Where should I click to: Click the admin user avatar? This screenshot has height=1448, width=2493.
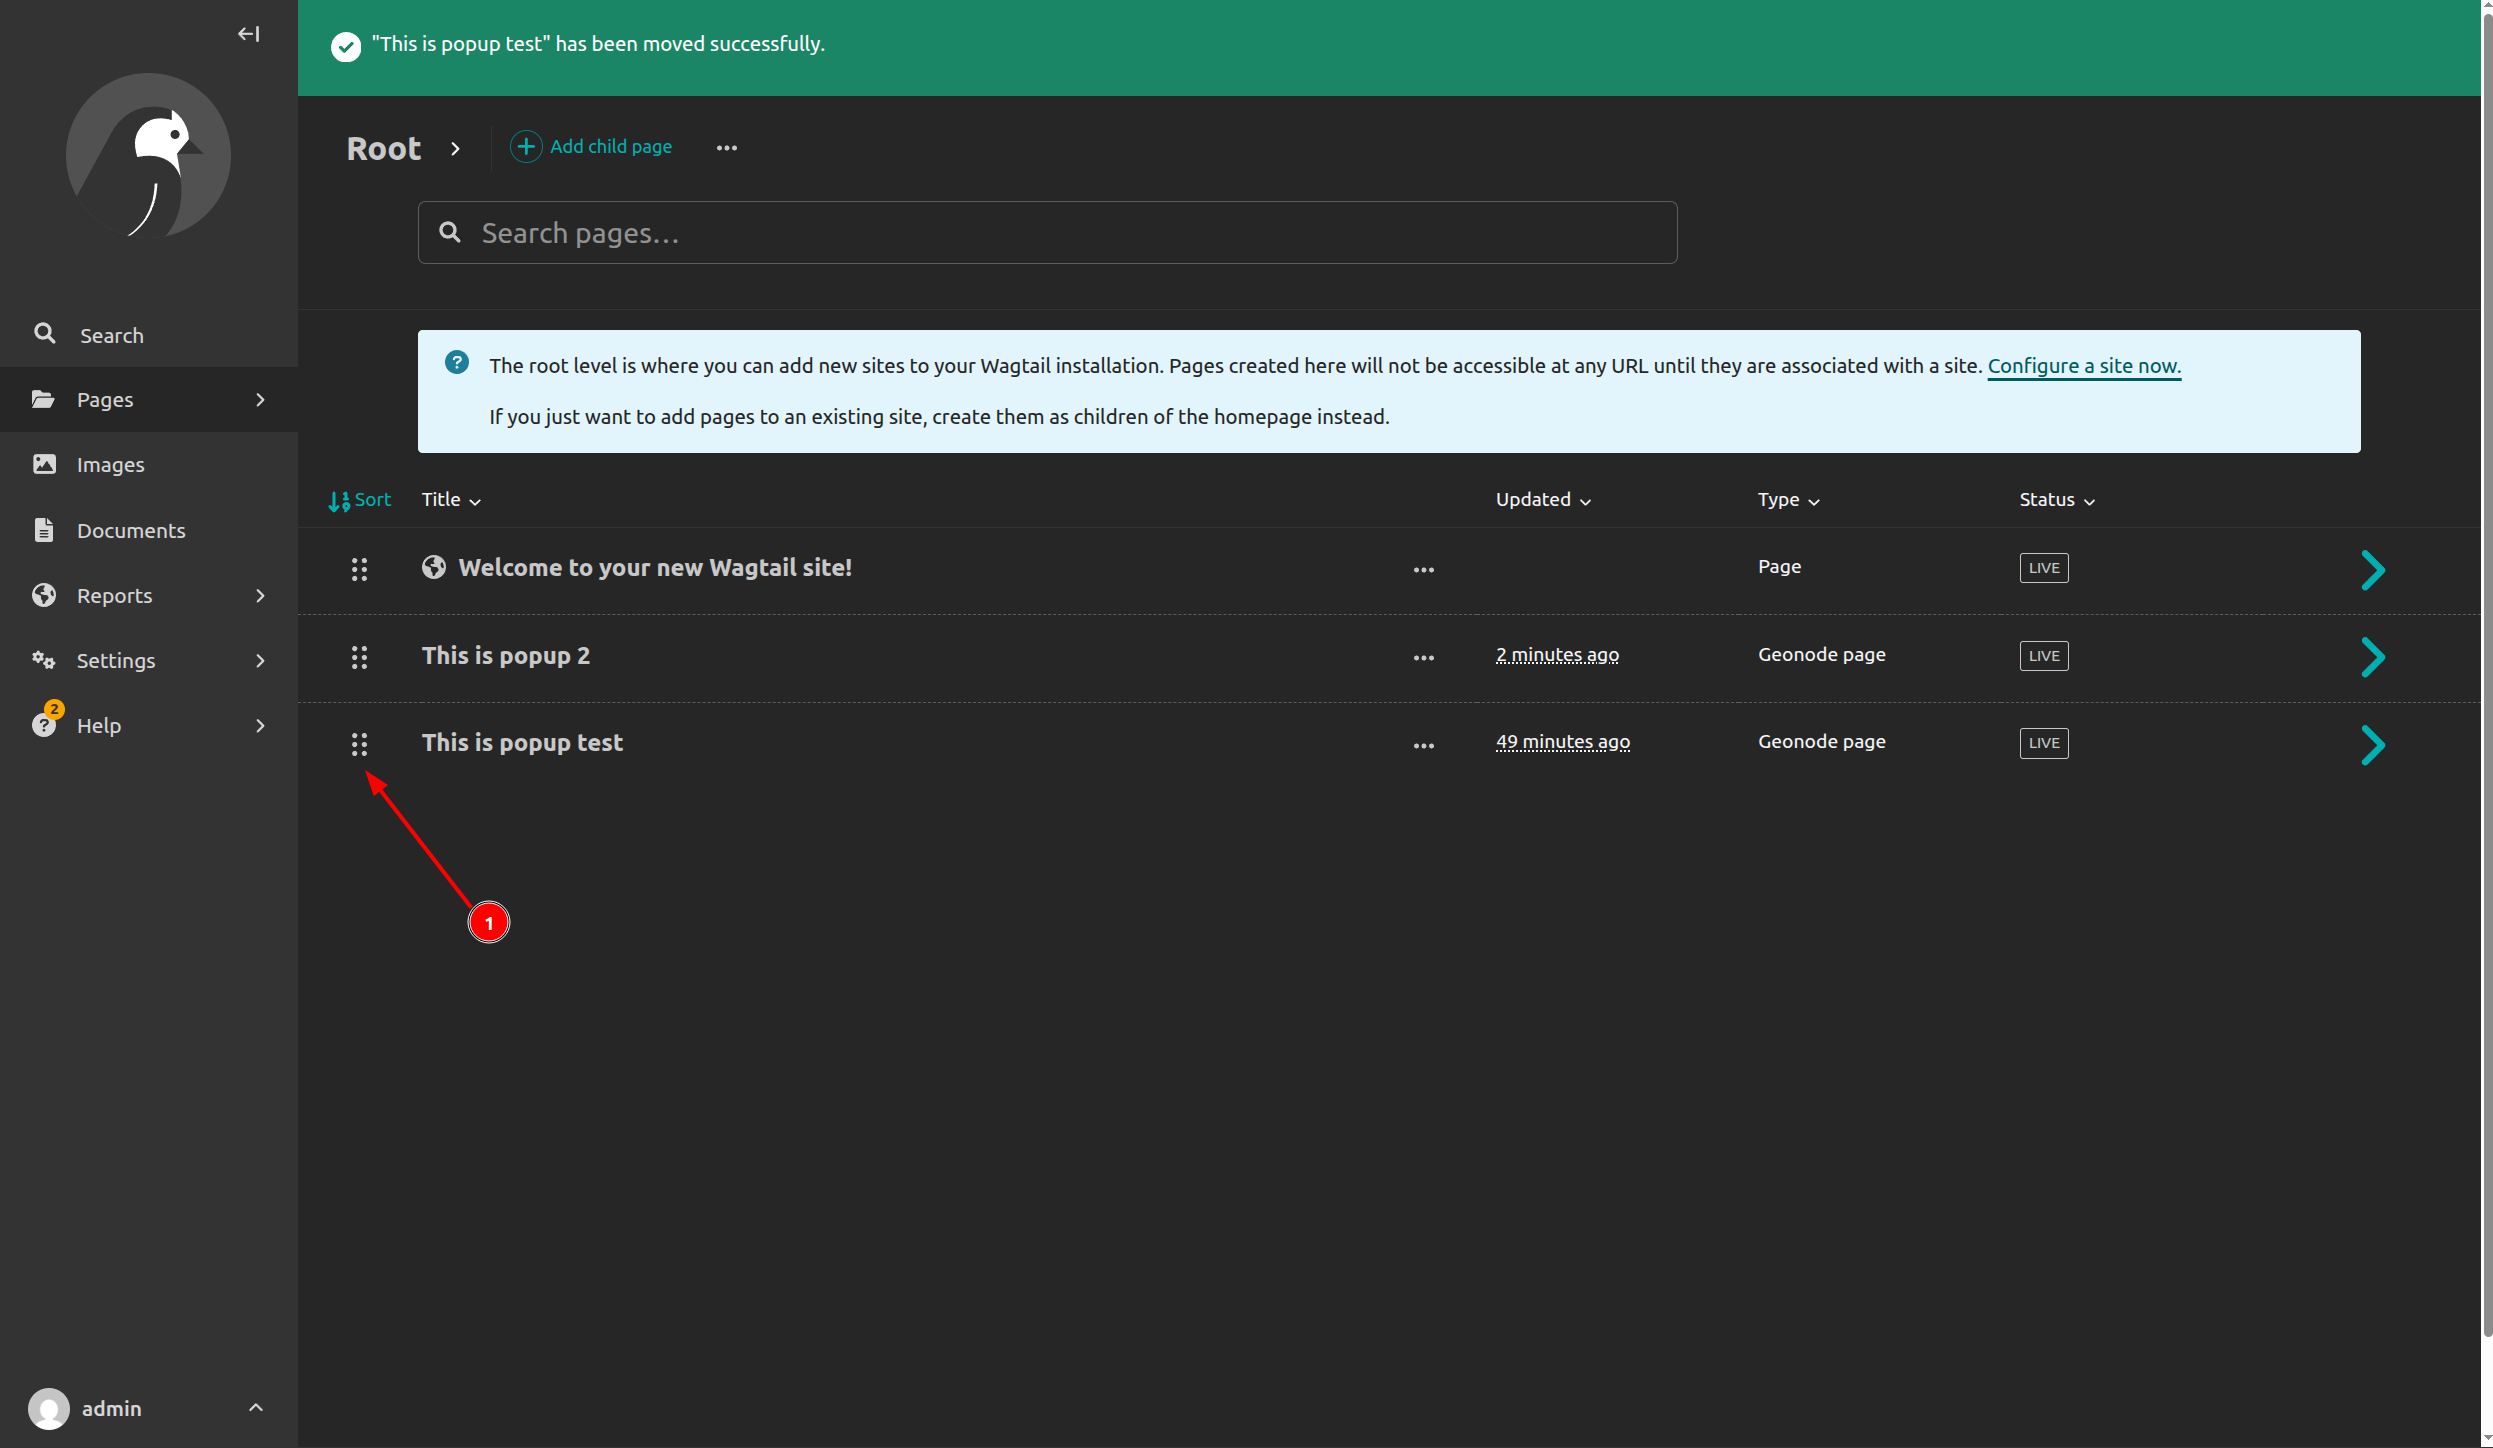coord(48,1408)
